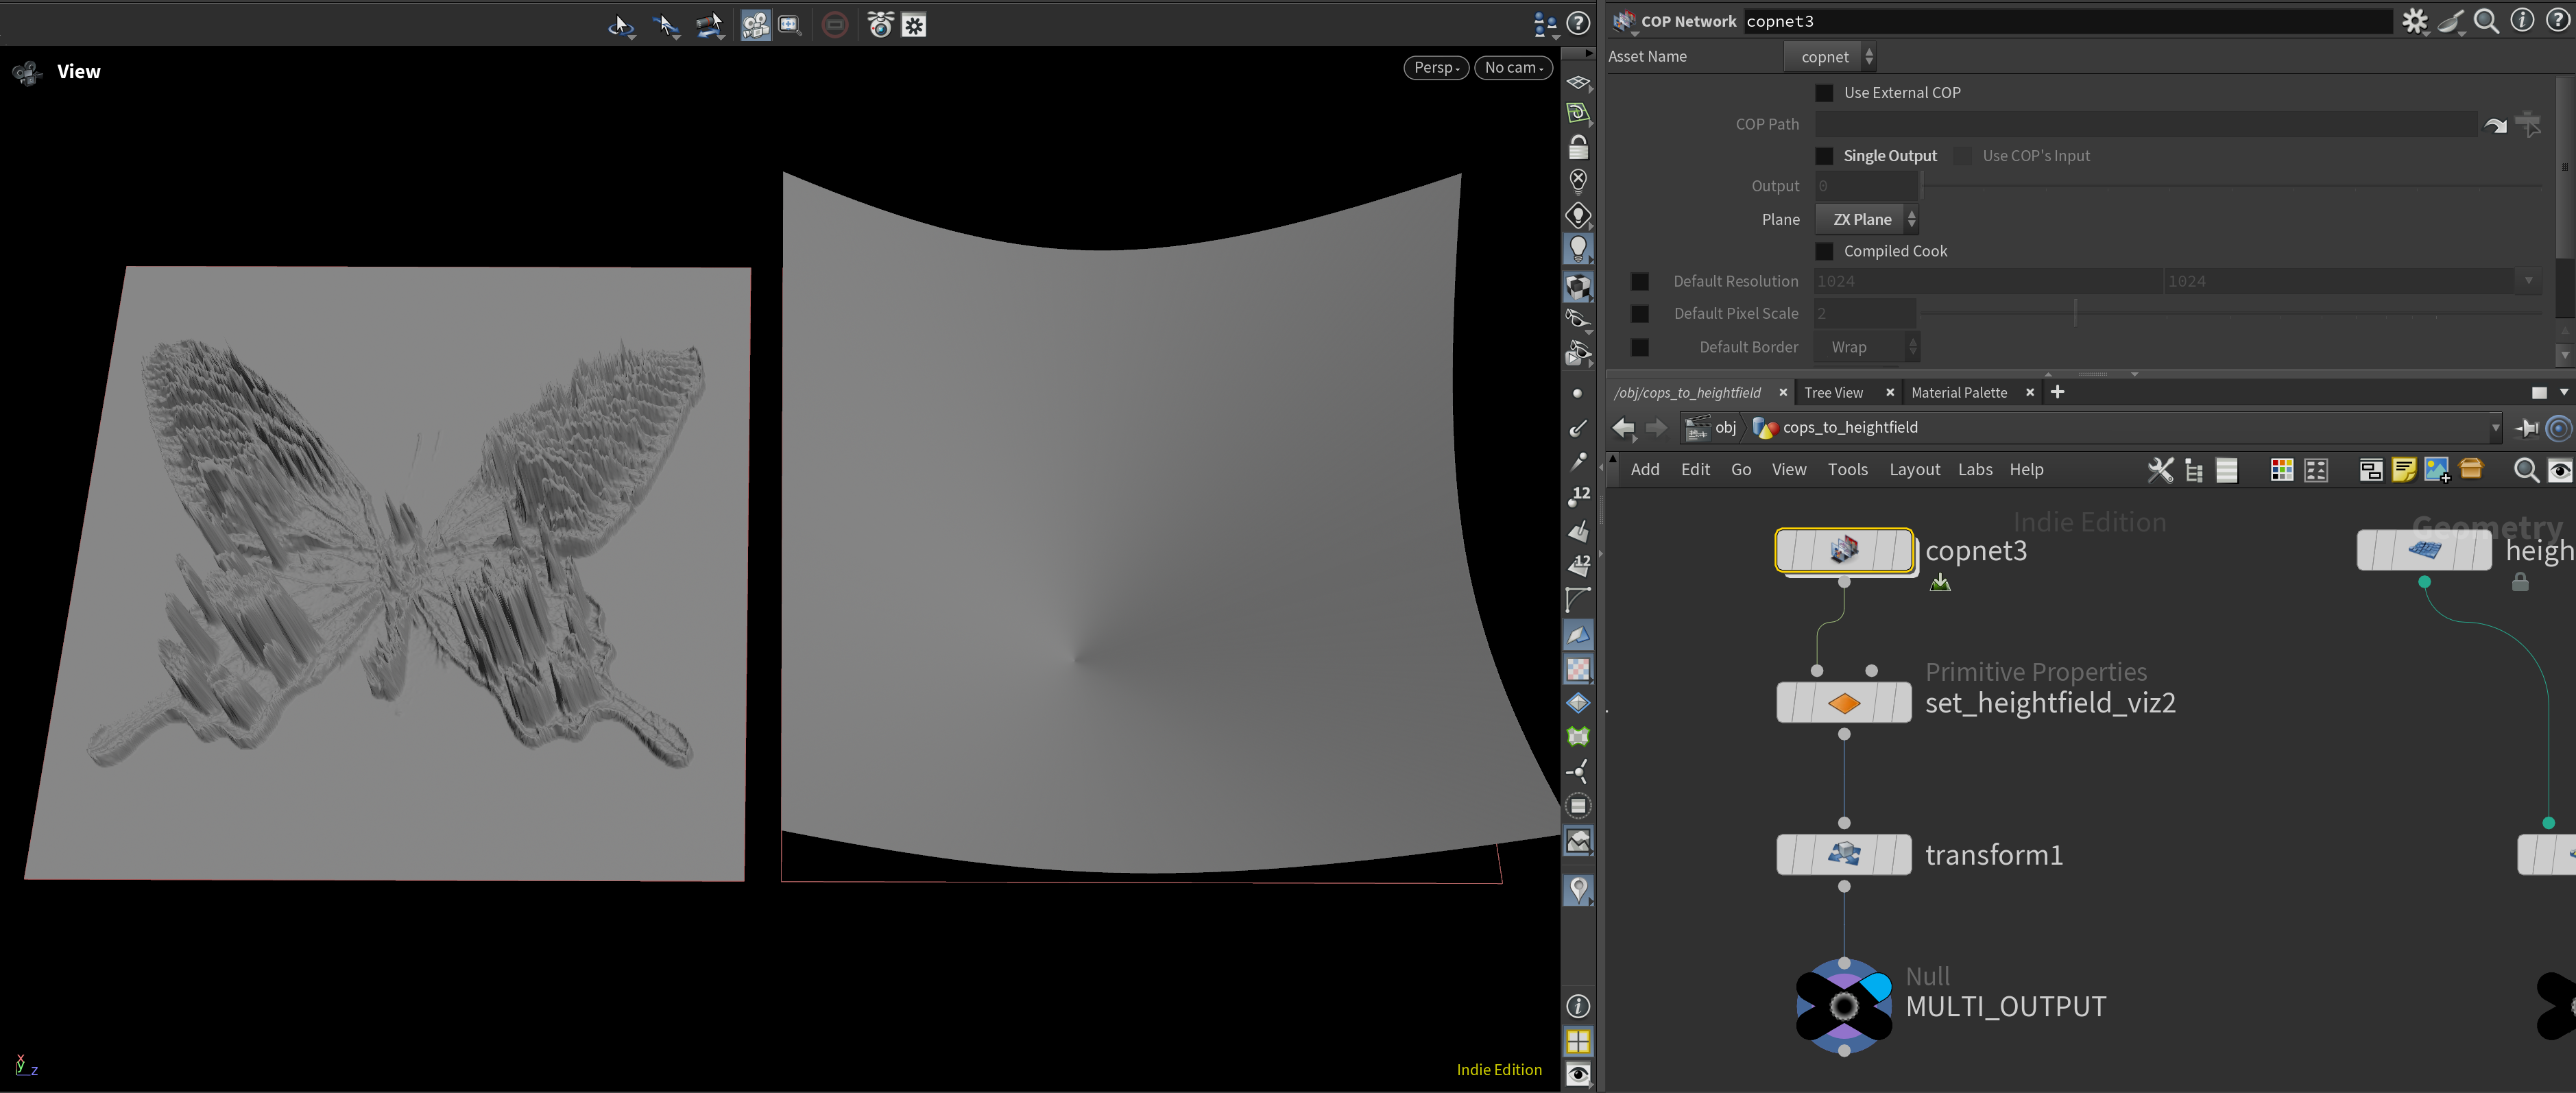
Task: Enable the Compiled Cook checkbox
Action: (1825, 251)
